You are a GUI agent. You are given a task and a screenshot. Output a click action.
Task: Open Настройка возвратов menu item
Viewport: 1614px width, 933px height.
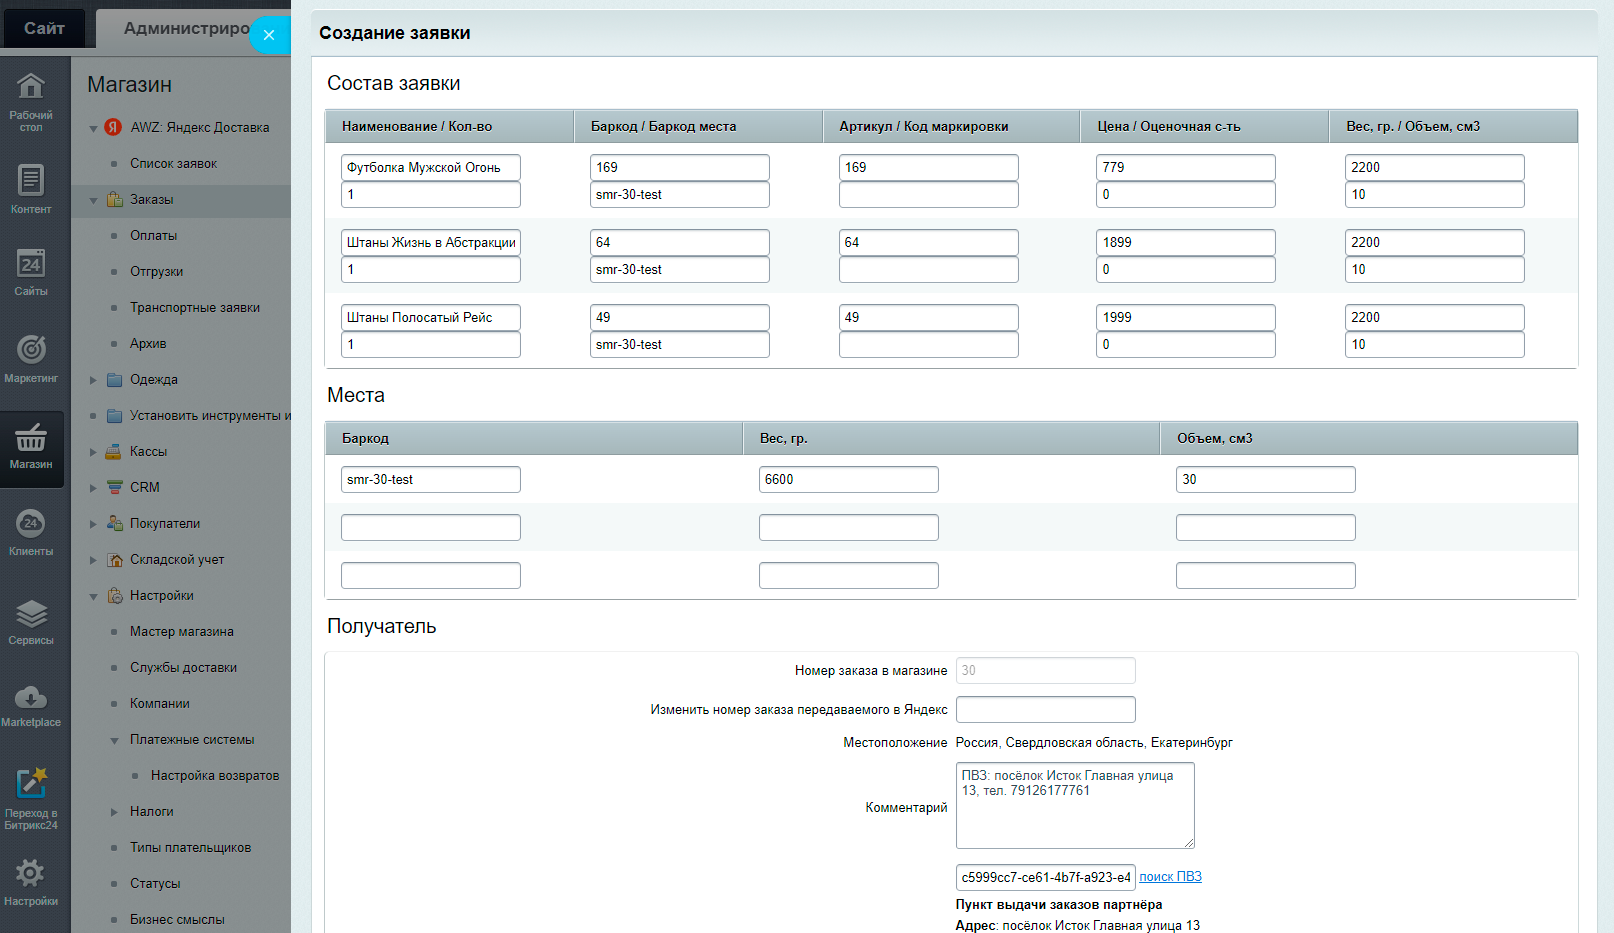[215, 775]
